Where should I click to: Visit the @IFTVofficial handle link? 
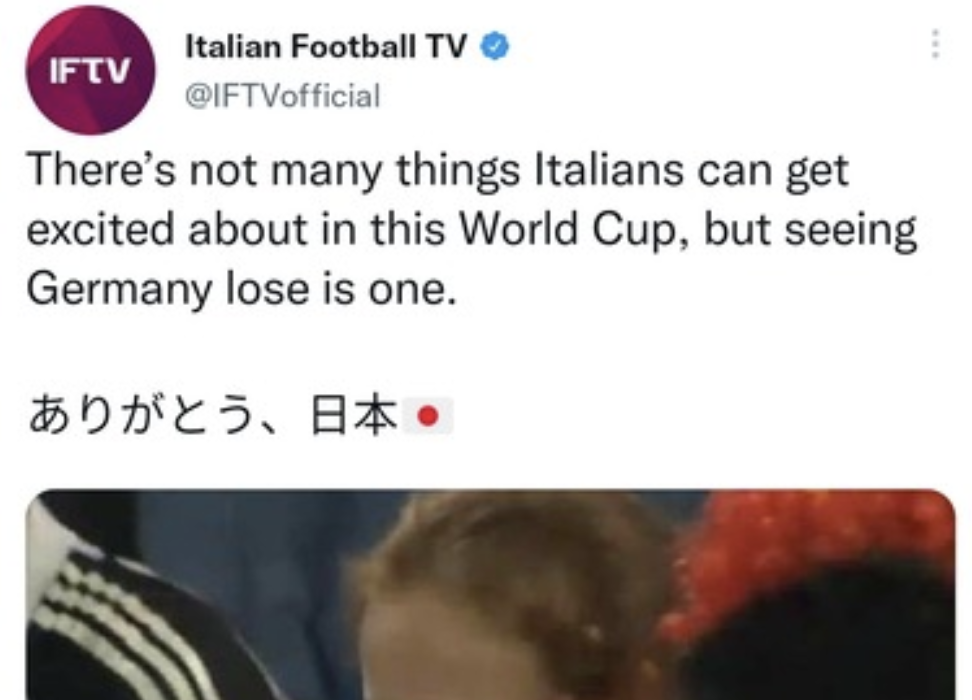(283, 96)
